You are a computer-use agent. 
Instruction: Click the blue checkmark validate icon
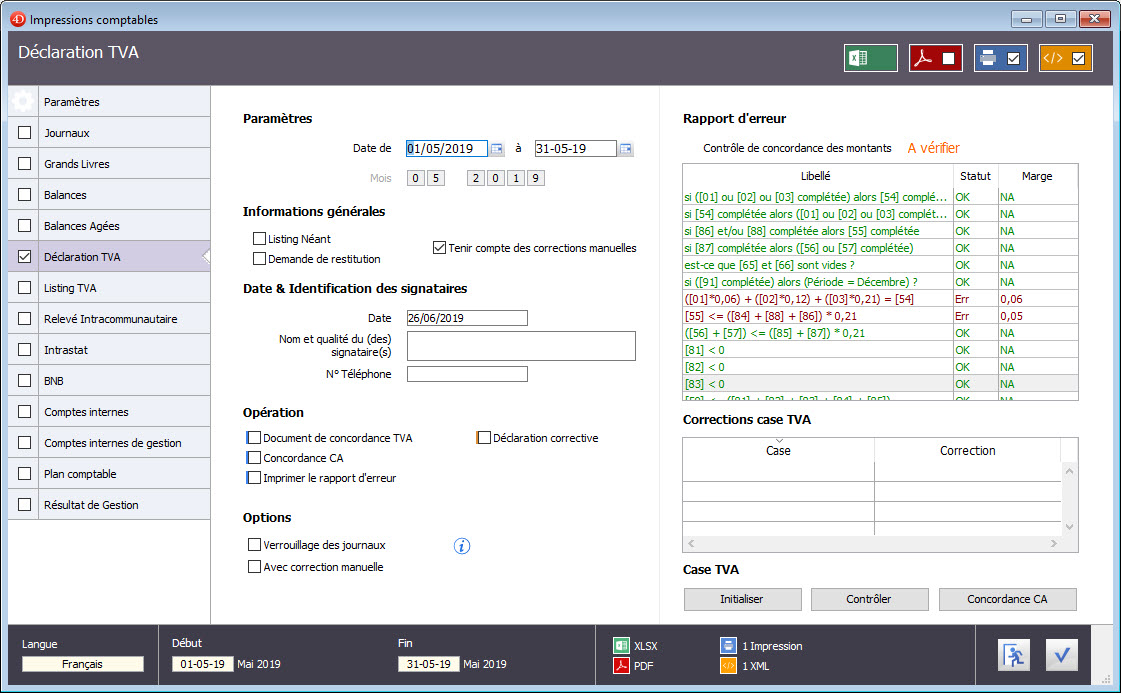click(1062, 655)
